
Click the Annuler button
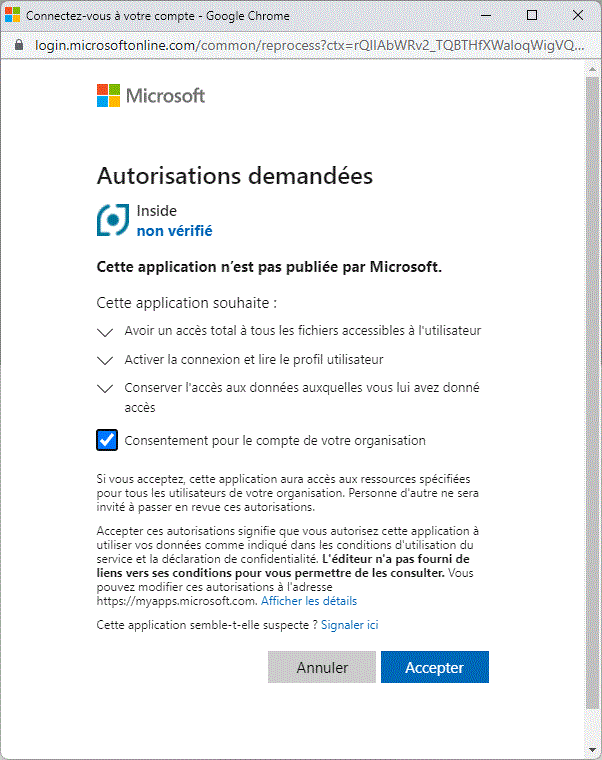point(322,667)
